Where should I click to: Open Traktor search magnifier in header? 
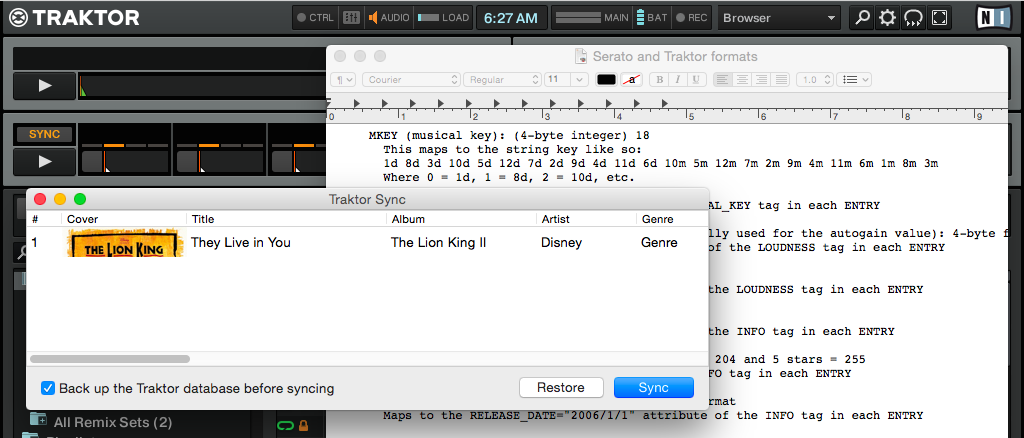[x=863, y=18]
